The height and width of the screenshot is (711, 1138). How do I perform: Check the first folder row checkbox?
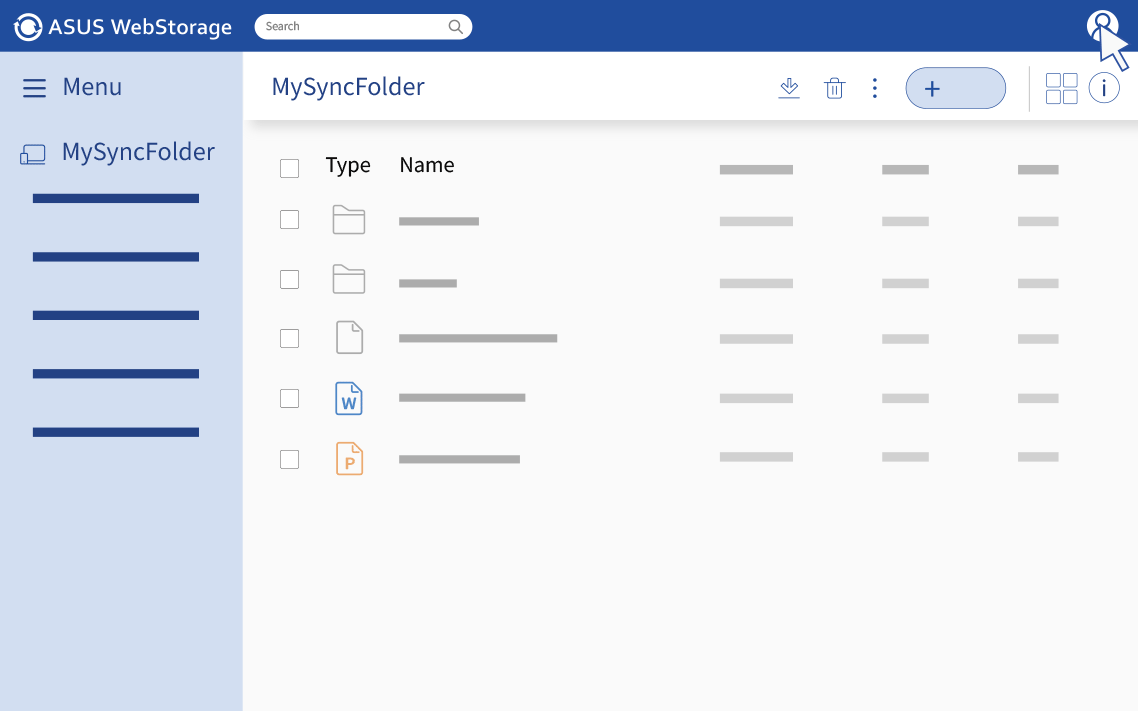click(290, 219)
